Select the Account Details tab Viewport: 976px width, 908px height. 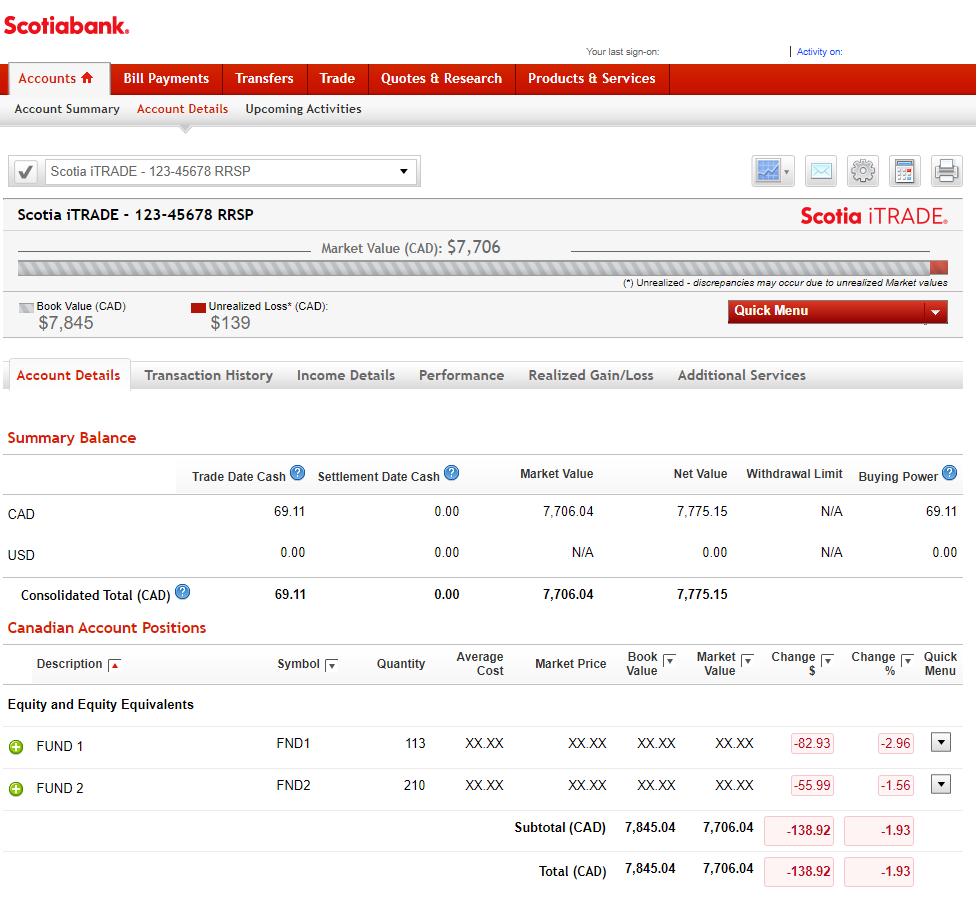click(x=68, y=375)
